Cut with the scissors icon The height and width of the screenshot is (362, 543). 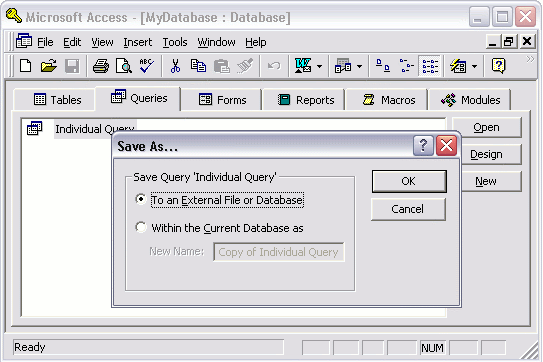click(x=176, y=66)
